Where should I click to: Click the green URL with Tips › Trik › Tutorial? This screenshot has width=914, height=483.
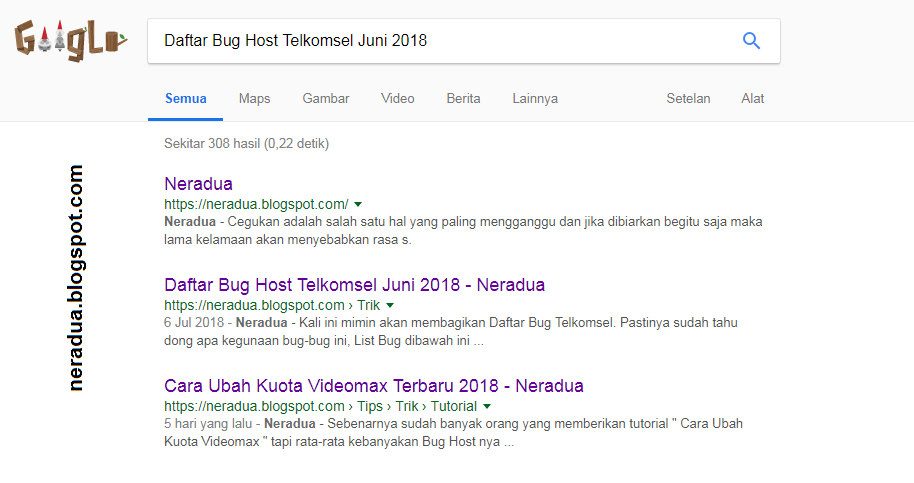pyautogui.click(x=321, y=406)
